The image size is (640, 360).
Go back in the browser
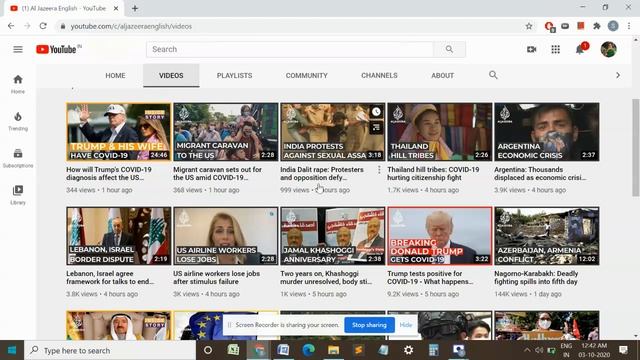tap(11, 26)
